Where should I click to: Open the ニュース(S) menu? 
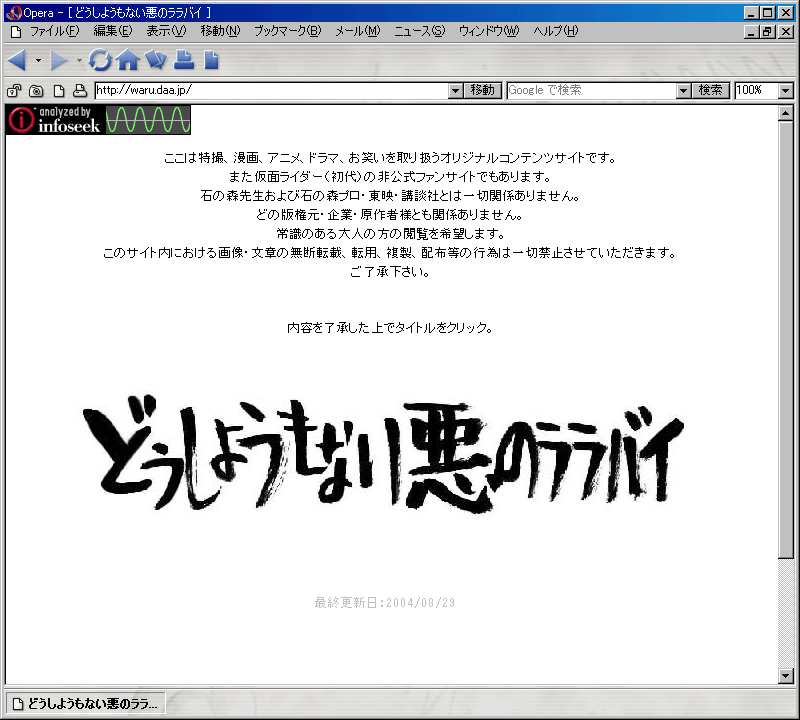point(419,31)
